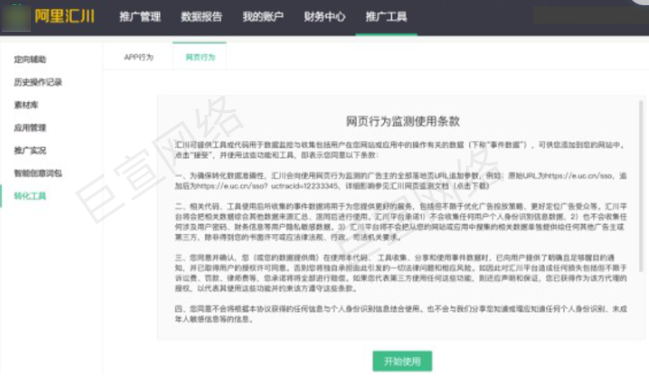649x377 pixels.
Task: Open 历史操作记录 in the sidebar
Action: (38, 82)
